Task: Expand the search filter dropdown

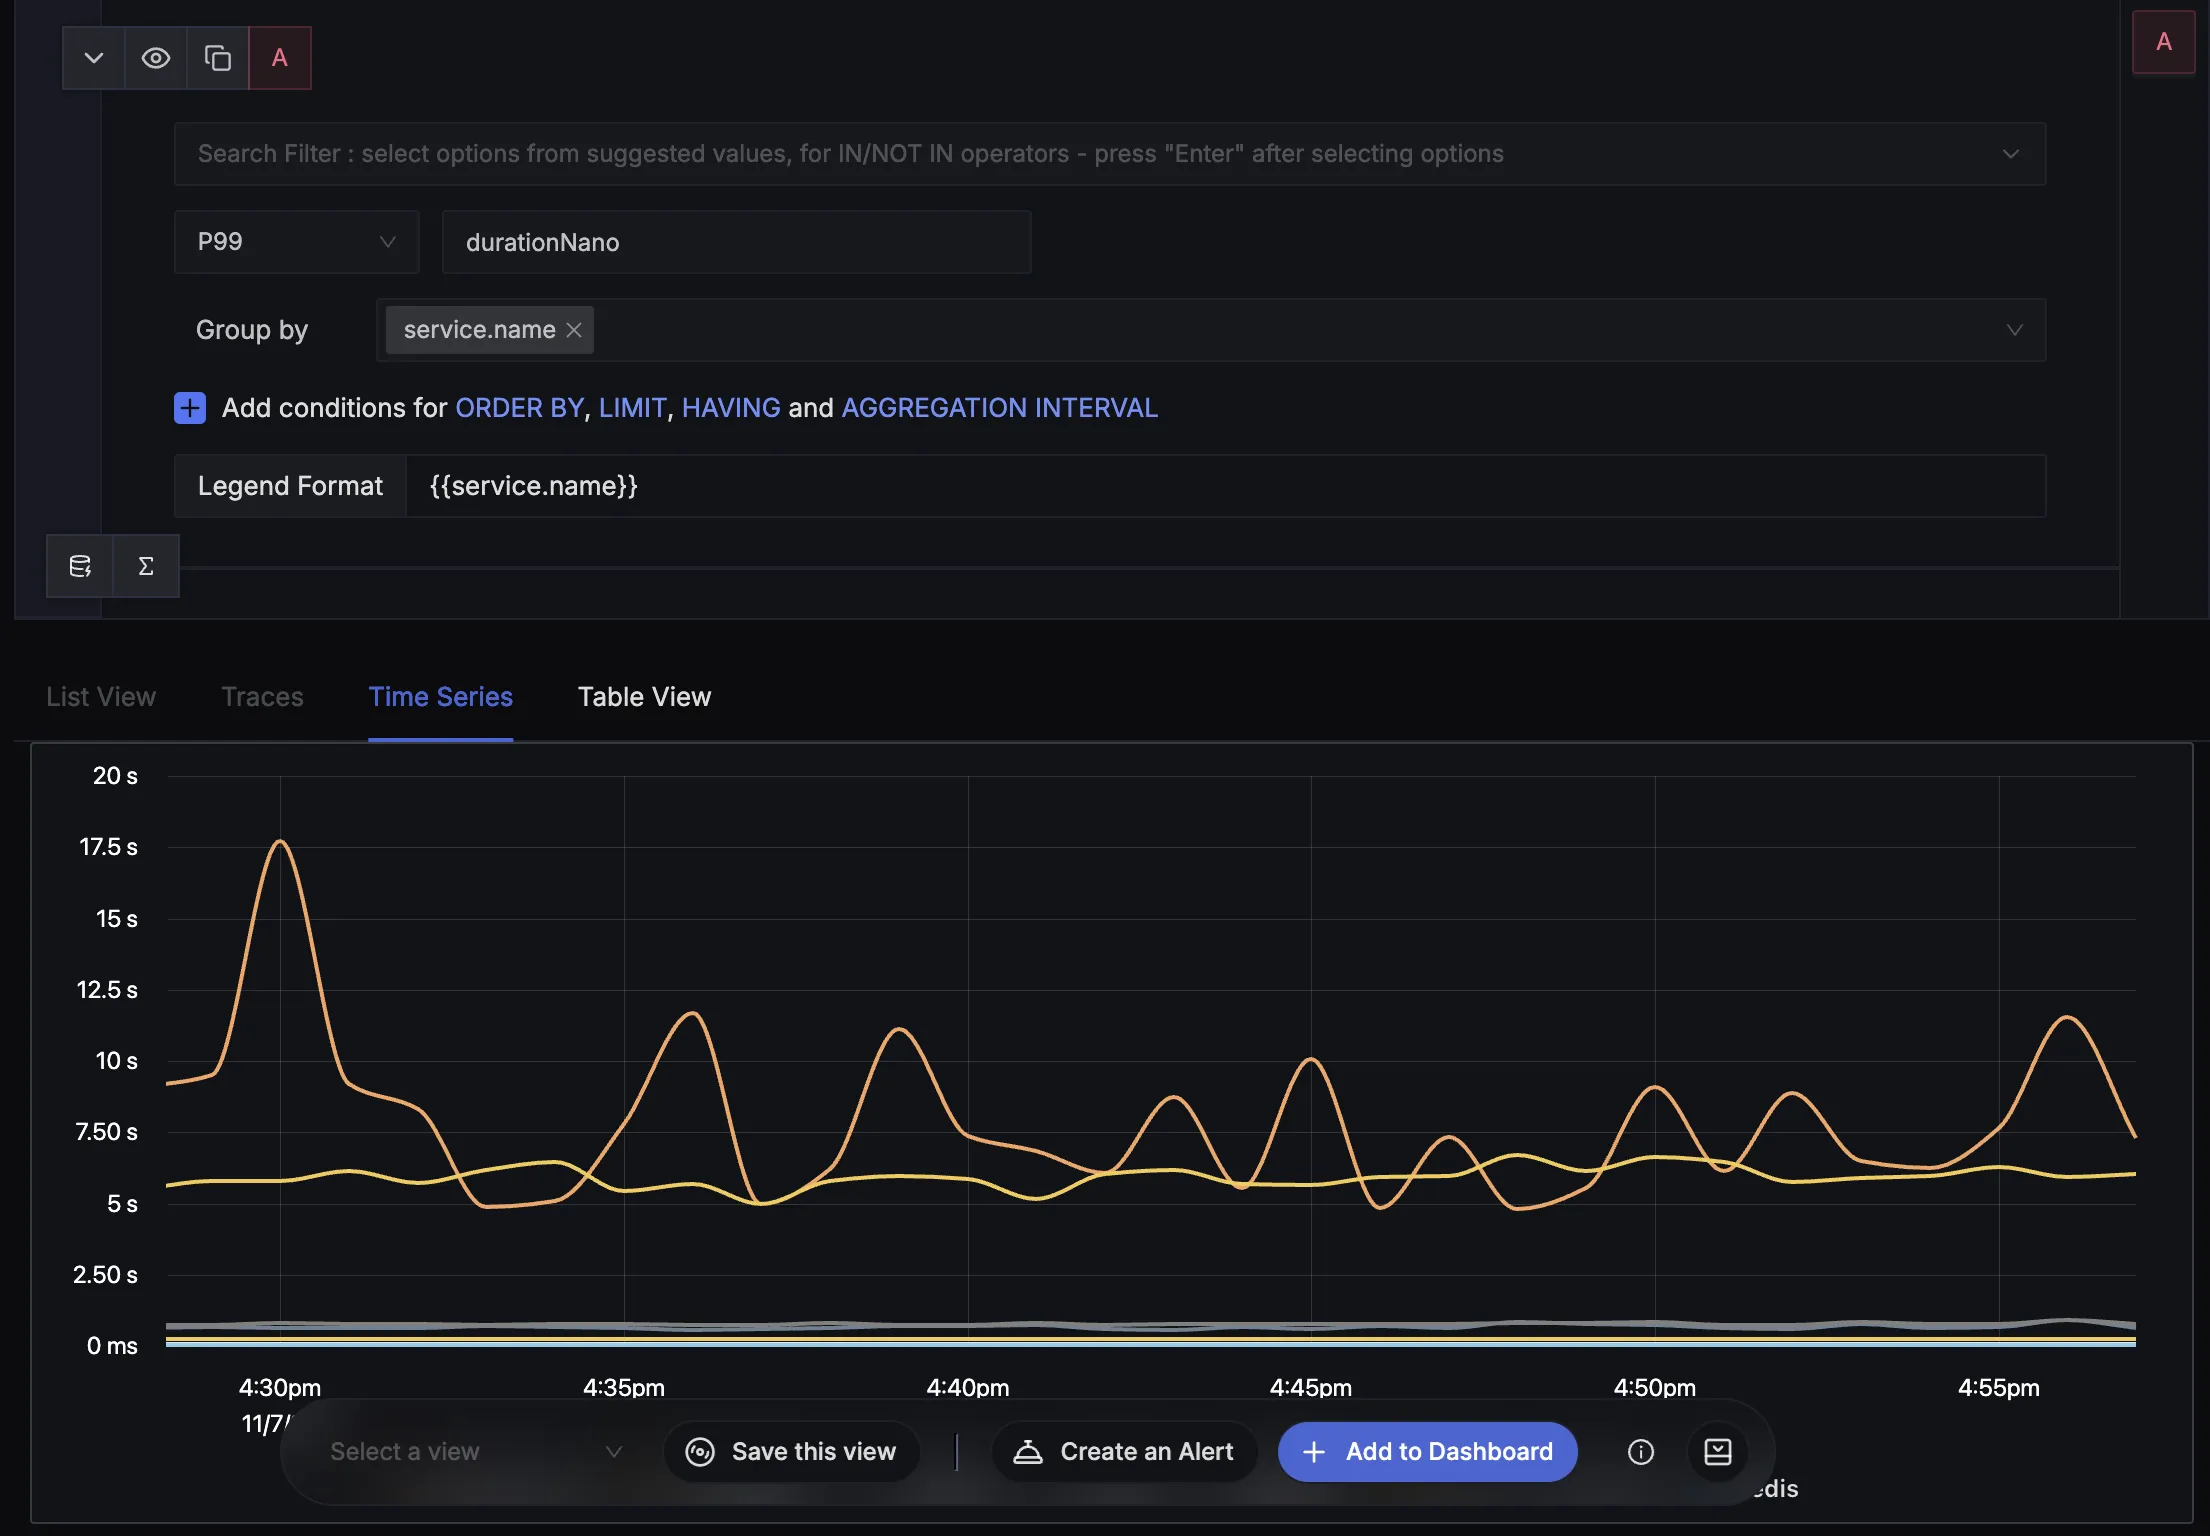Action: [2012, 153]
